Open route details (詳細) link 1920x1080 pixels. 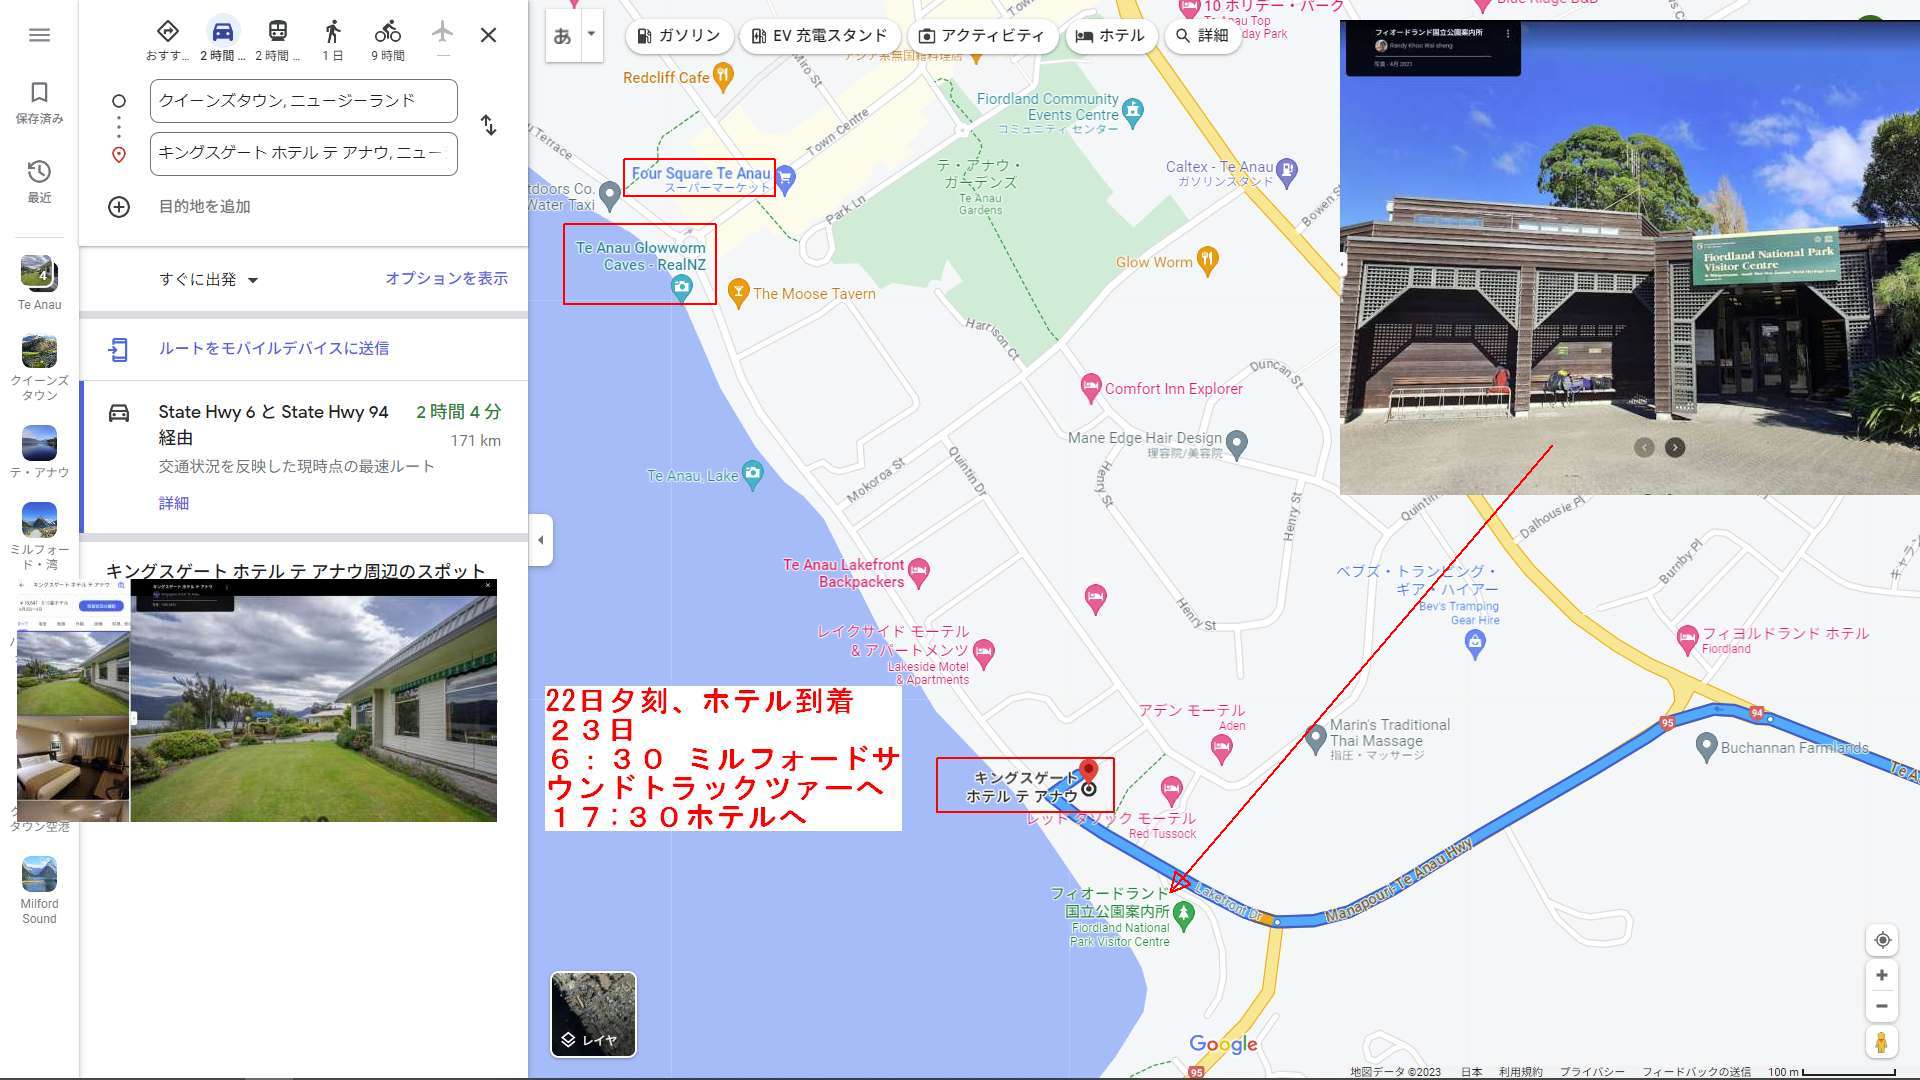pyautogui.click(x=173, y=504)
